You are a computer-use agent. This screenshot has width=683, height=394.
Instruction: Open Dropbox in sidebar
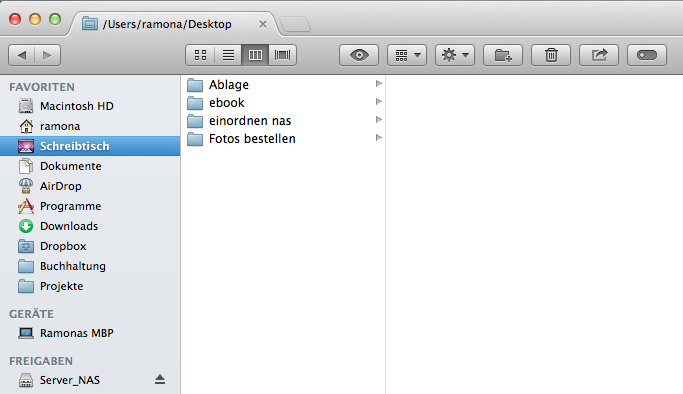tap(90, 246)
